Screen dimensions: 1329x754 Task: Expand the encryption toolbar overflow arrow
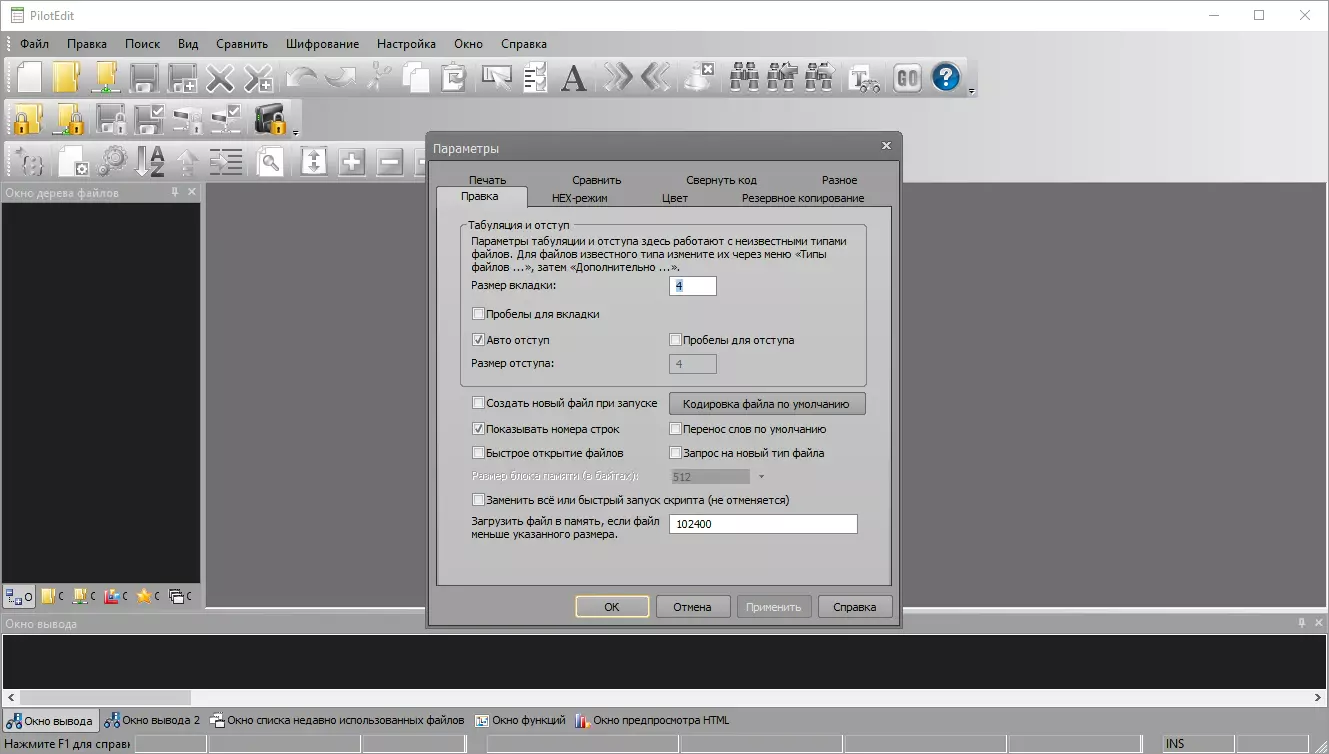[295, 132]
